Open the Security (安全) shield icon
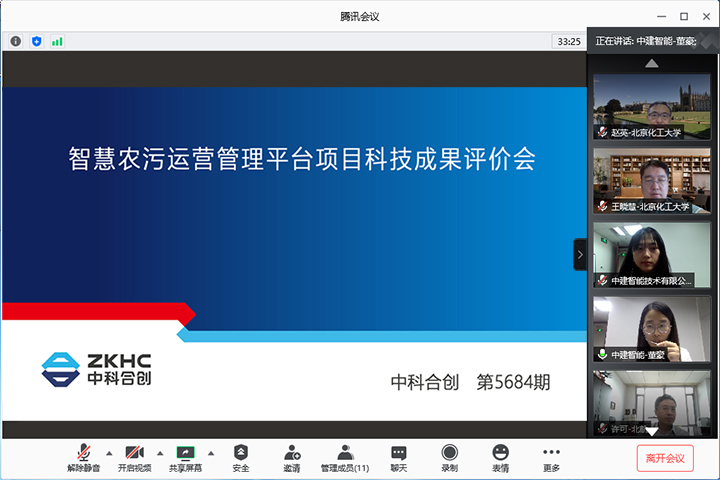 point(240,453)
